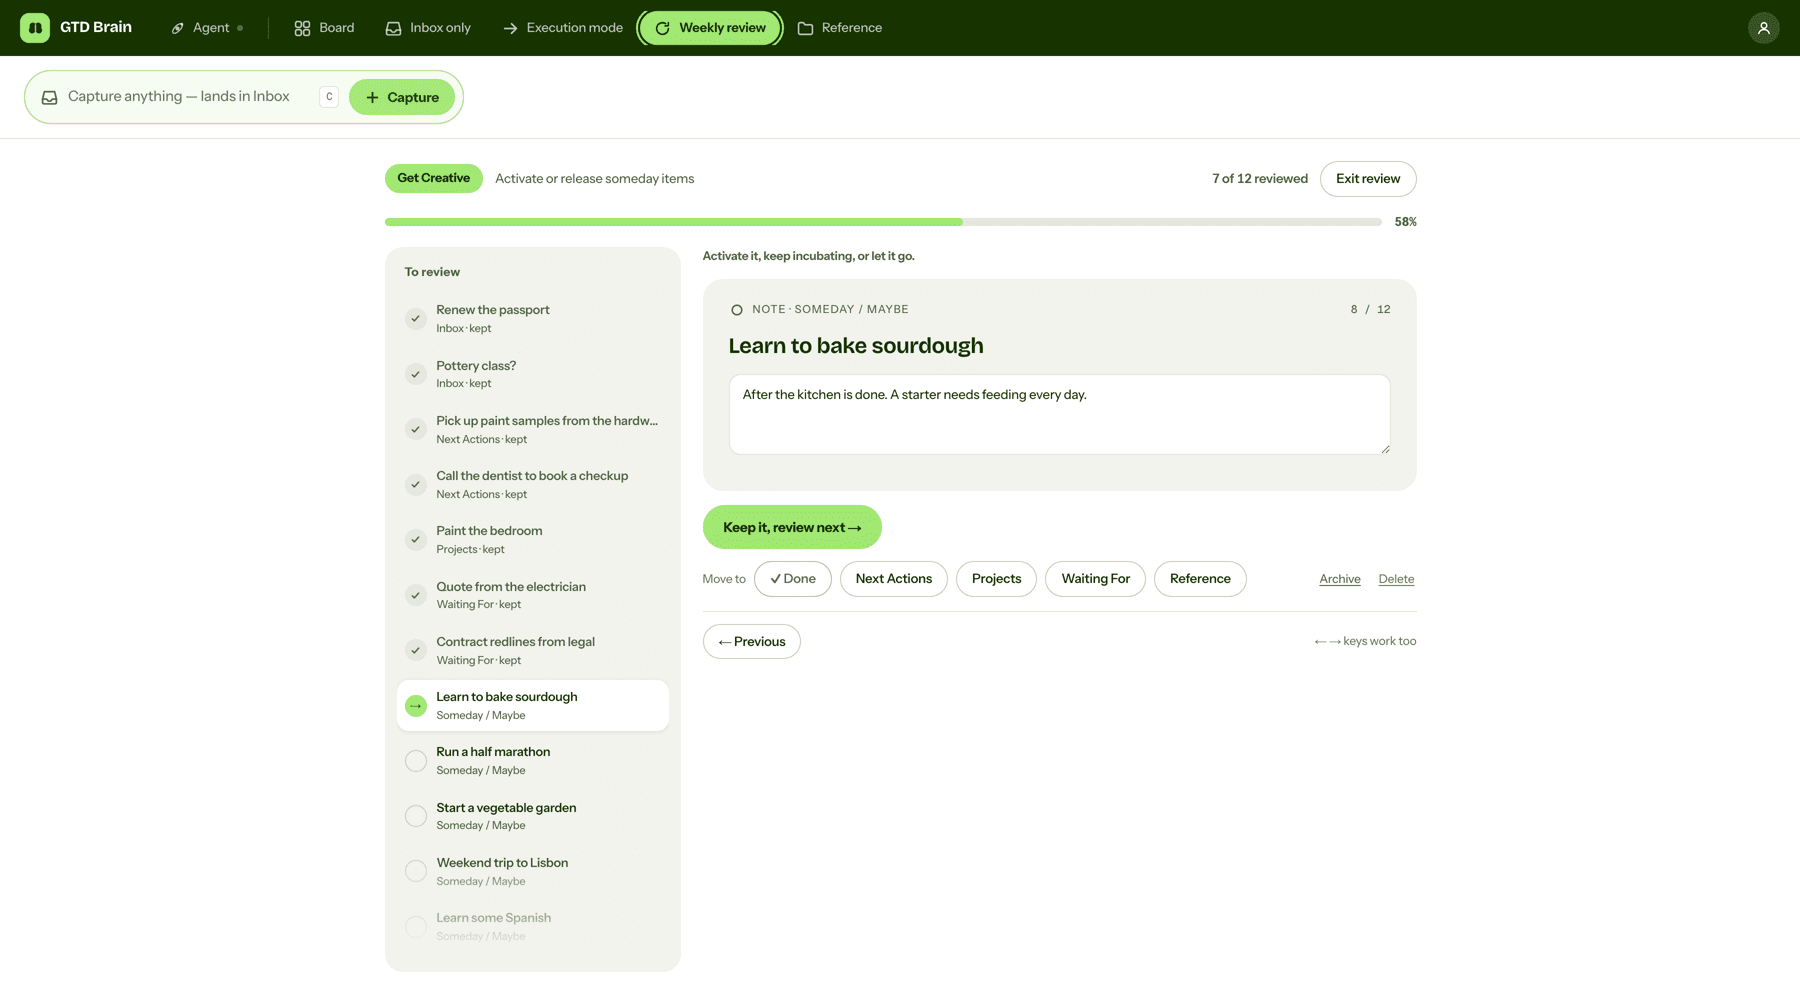Toggle the circle for Weekend trip to Lisbon
The image size is (1800, 1000).
pyautogui.click(x=416, y=871)
